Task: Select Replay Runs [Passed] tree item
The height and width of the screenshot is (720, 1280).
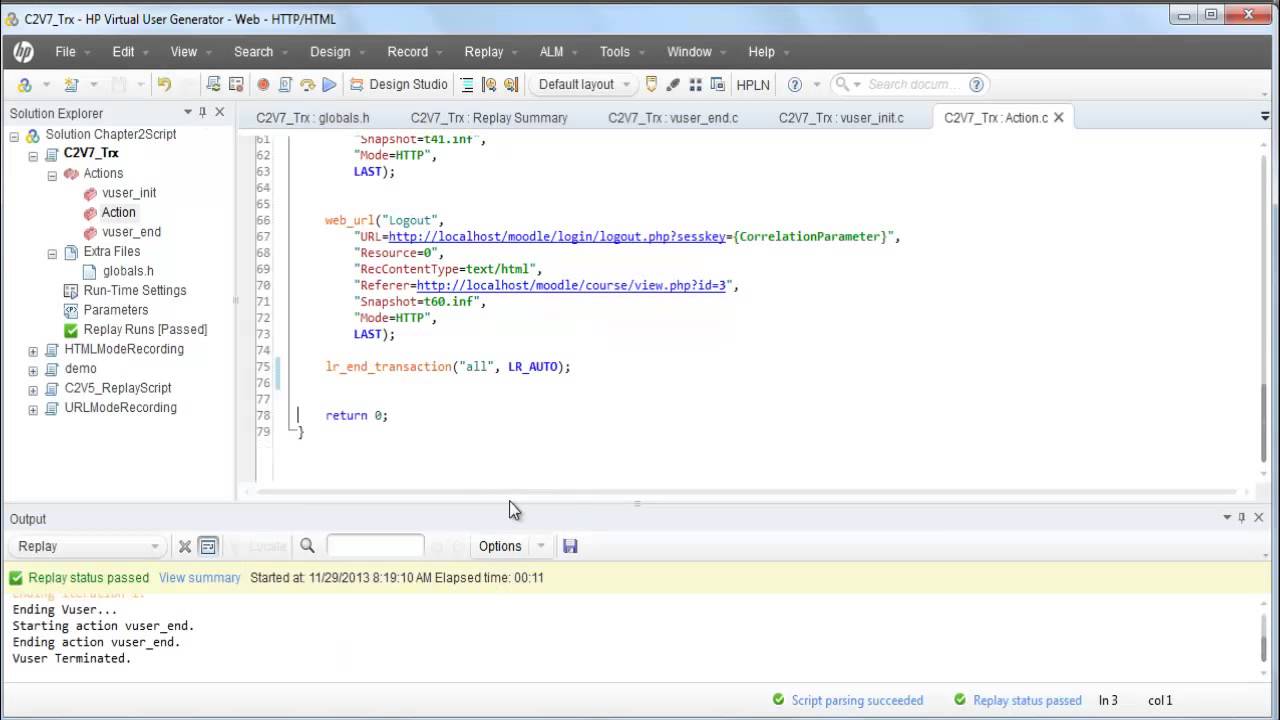Action: click(x=145, y=330)
